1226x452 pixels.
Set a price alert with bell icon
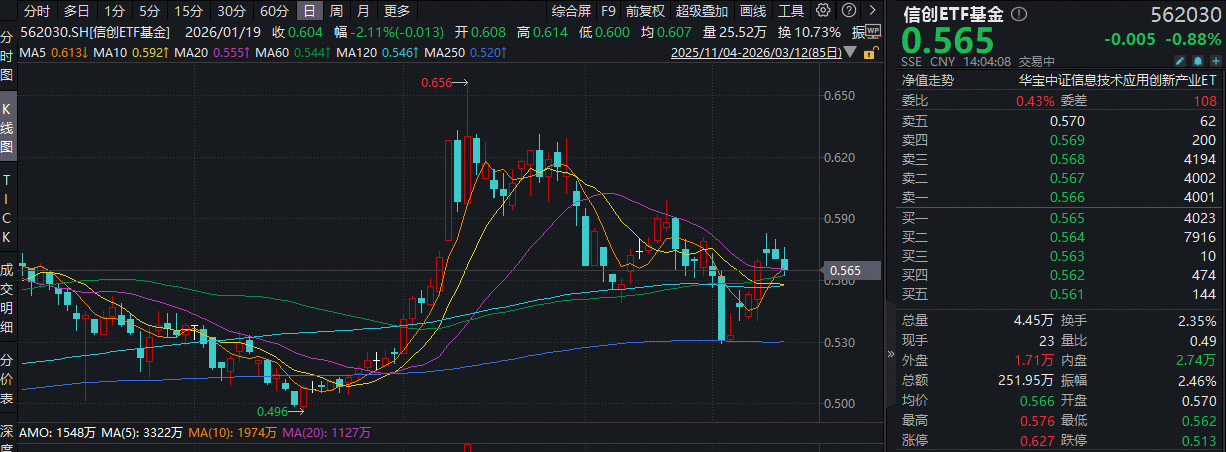[1197, 61]
